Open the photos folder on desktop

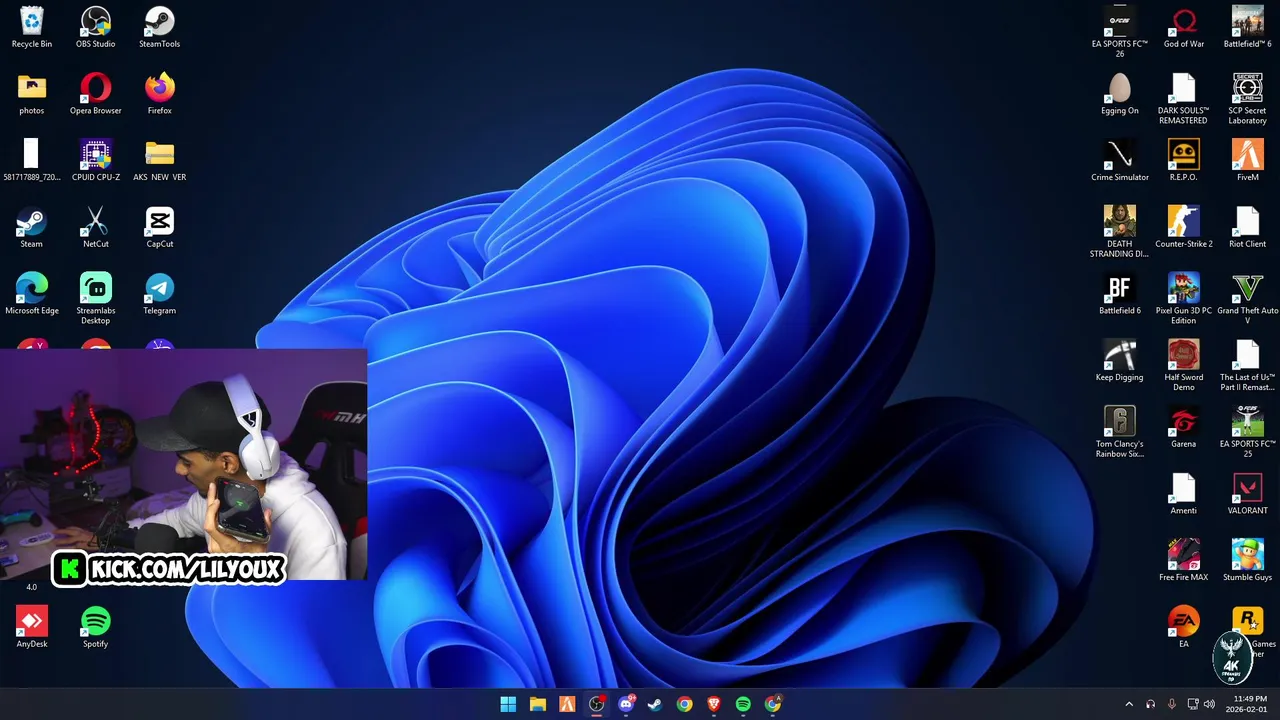32,94
